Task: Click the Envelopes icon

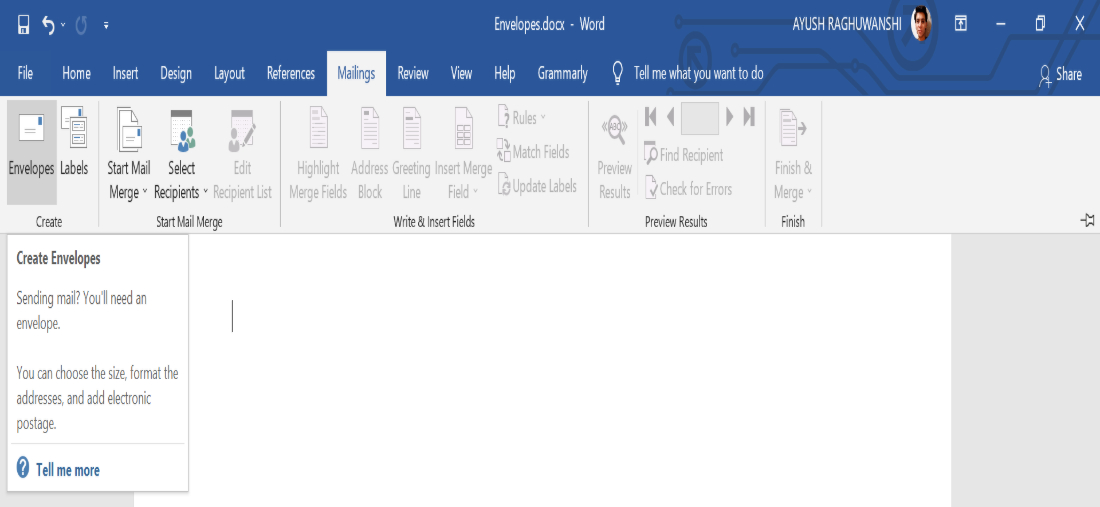Action: pos(32,151)
